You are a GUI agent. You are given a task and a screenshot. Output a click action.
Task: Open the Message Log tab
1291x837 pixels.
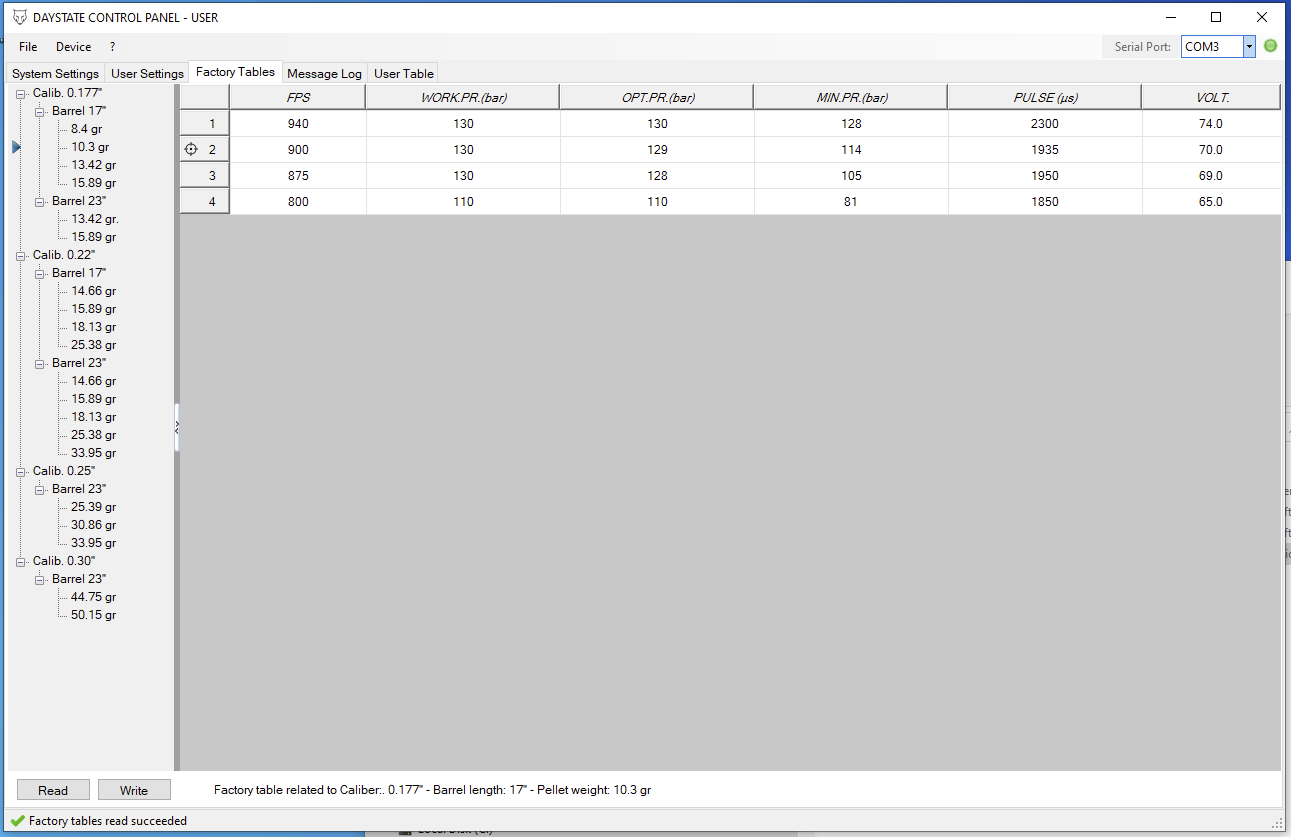(x=324, y=73)
